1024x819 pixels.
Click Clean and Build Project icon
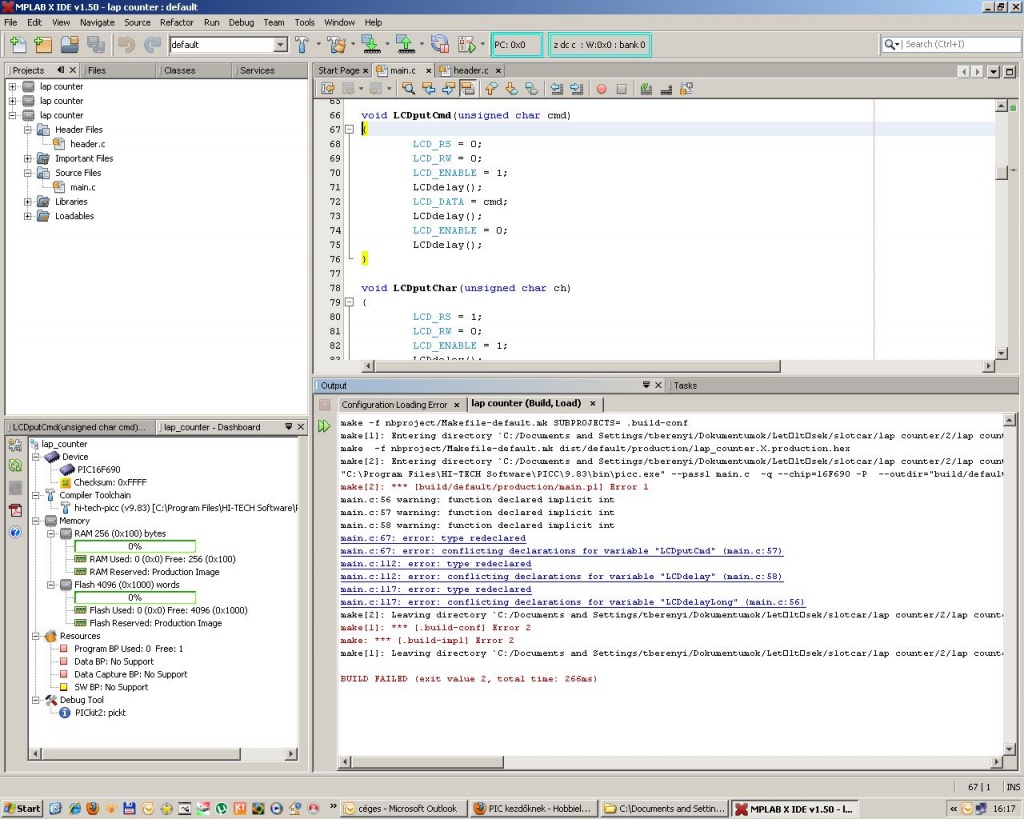coord(335,44)
